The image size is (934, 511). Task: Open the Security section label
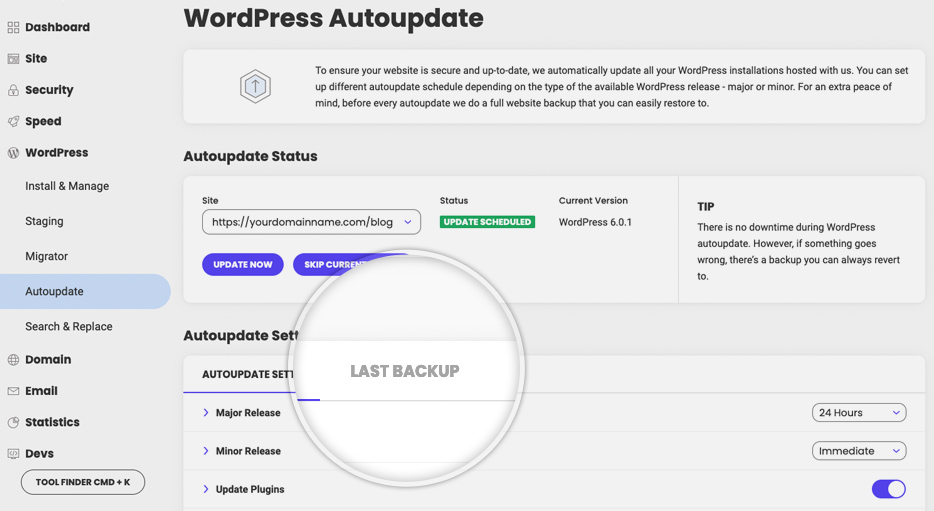point(49,90)
